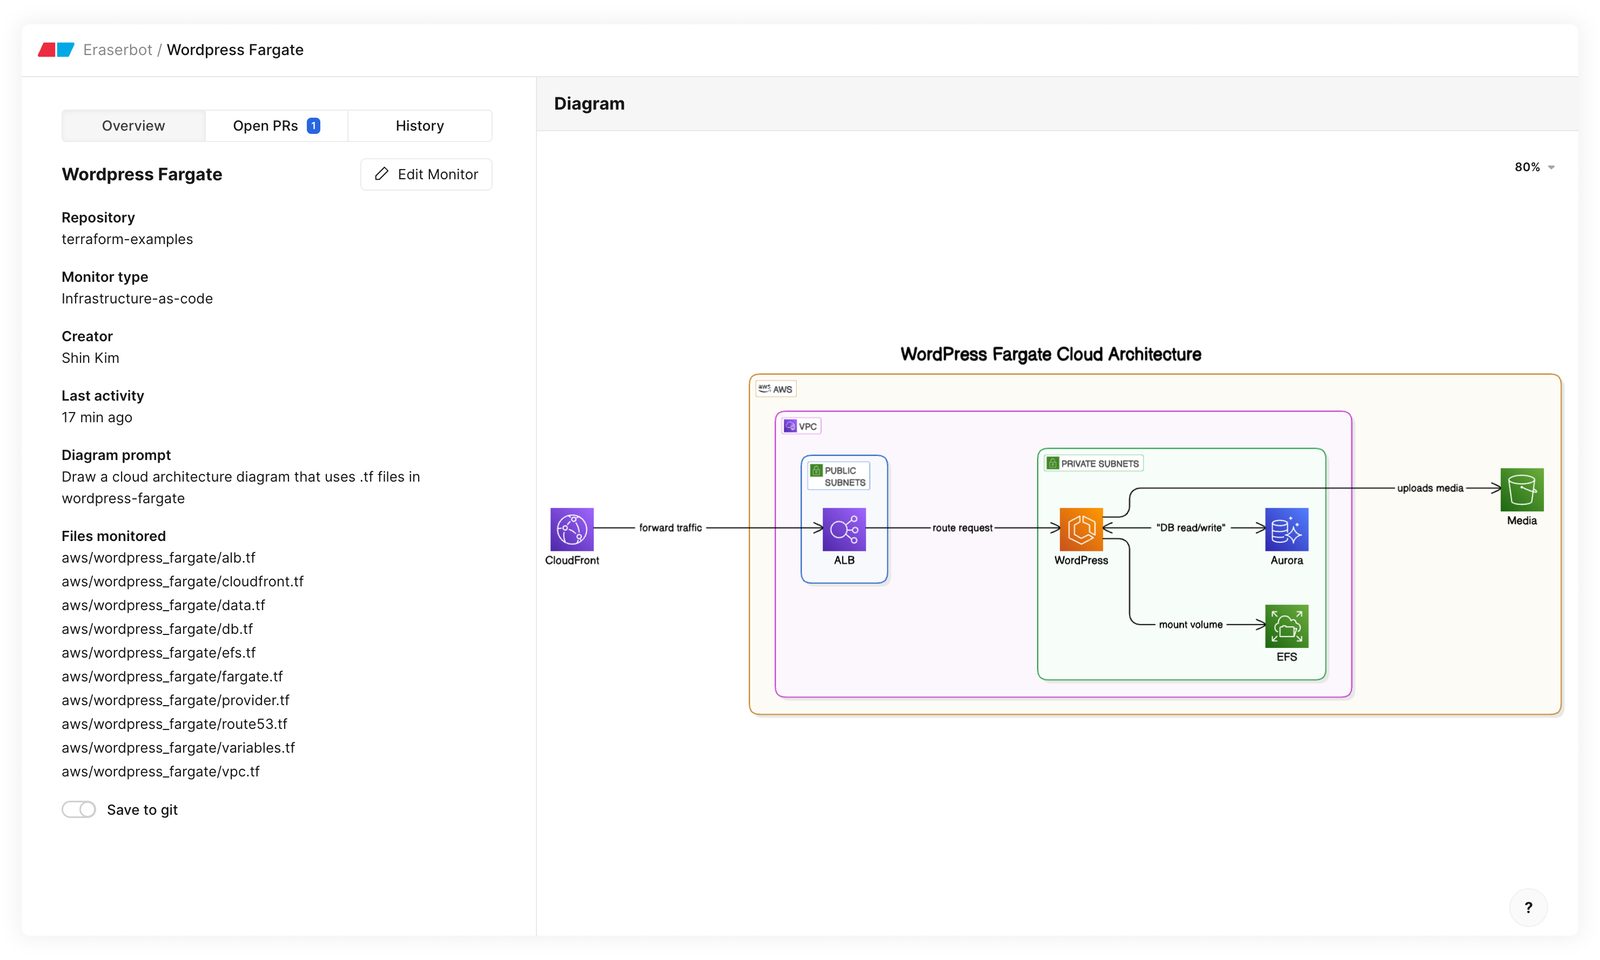Click the Open PRs count badge
Viewport: 1600px width, 960px height.
click(313, 125)
